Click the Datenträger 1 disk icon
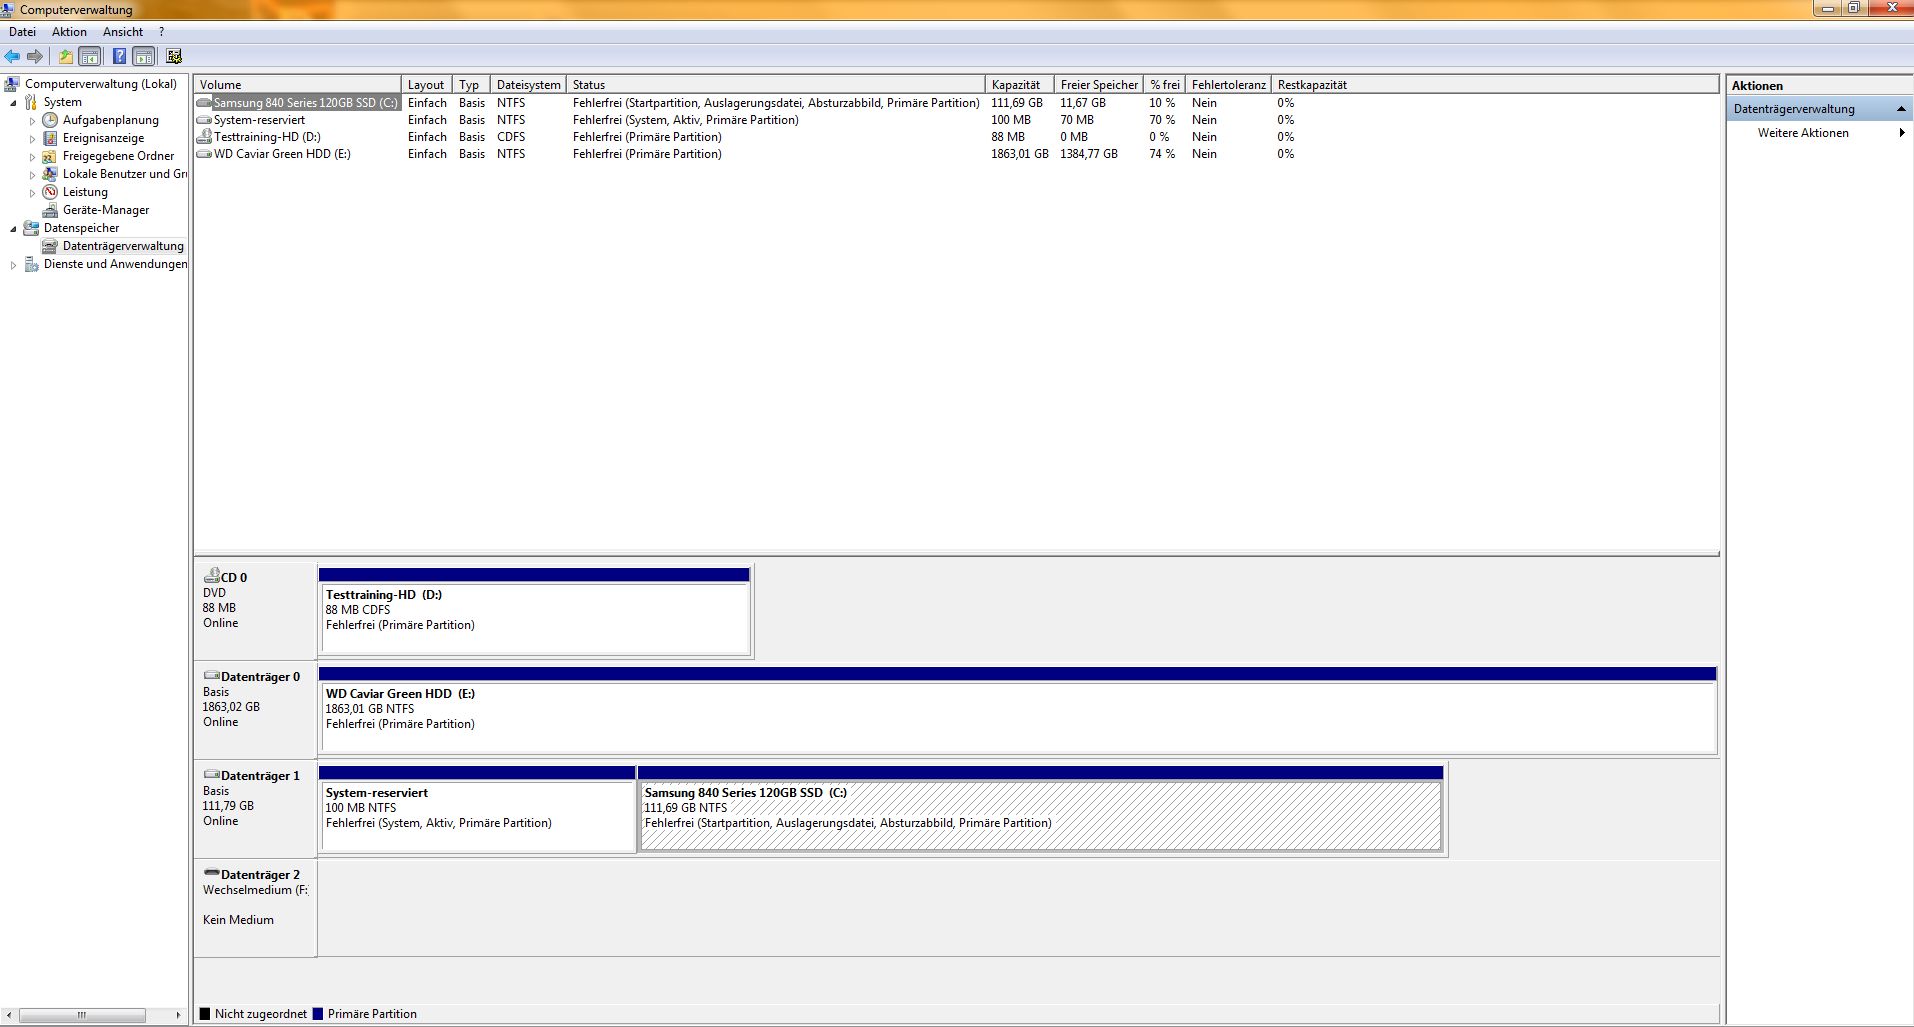 (212, 775)
